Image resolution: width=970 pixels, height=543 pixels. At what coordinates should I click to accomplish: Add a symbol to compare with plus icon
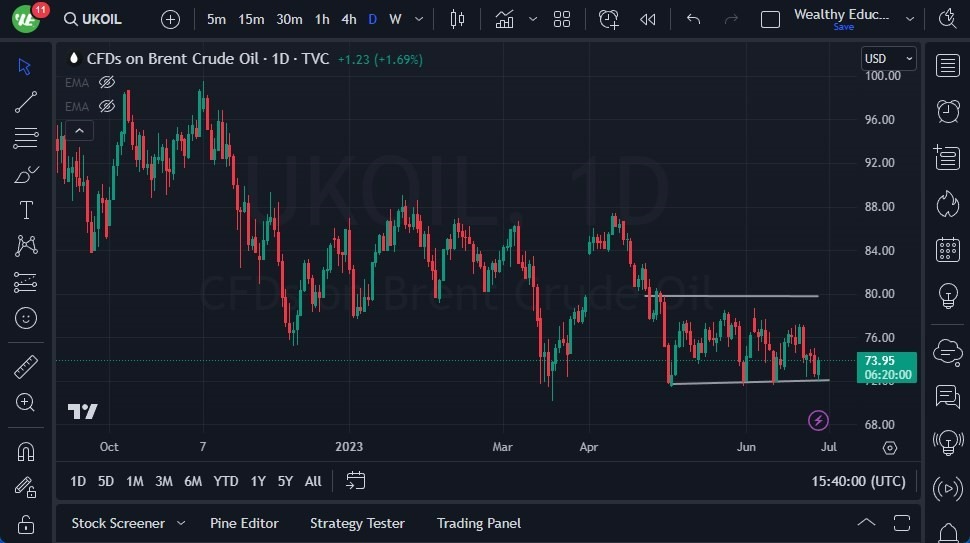pos(170,19)
